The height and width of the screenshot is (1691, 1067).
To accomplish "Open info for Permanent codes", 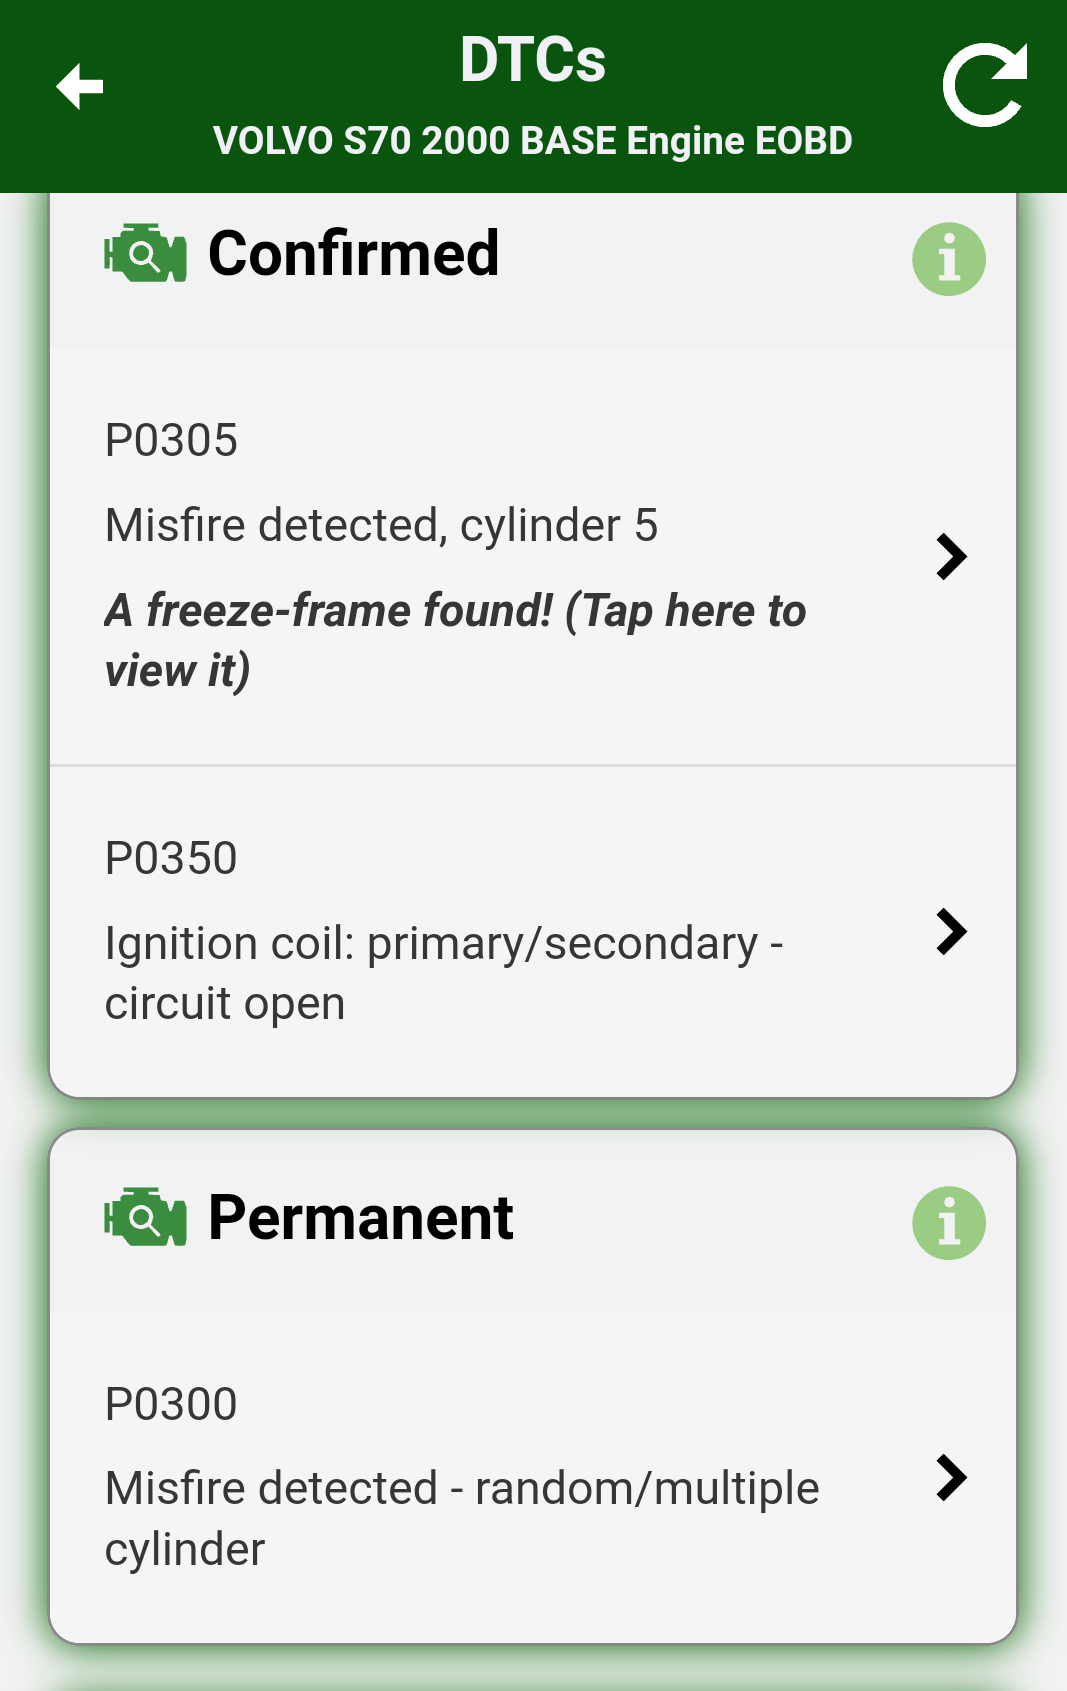I will point(948,1223).
